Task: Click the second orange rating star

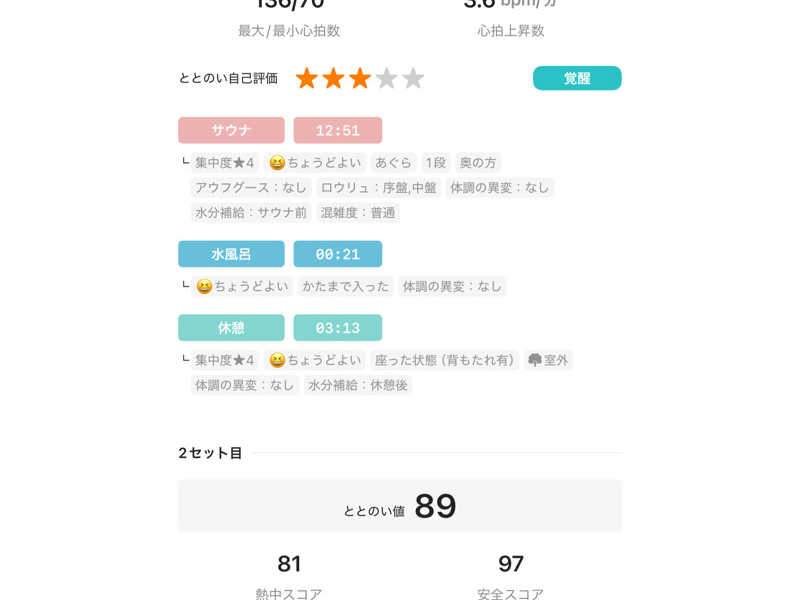Action: pyautogui.click(x=333, y=78)
